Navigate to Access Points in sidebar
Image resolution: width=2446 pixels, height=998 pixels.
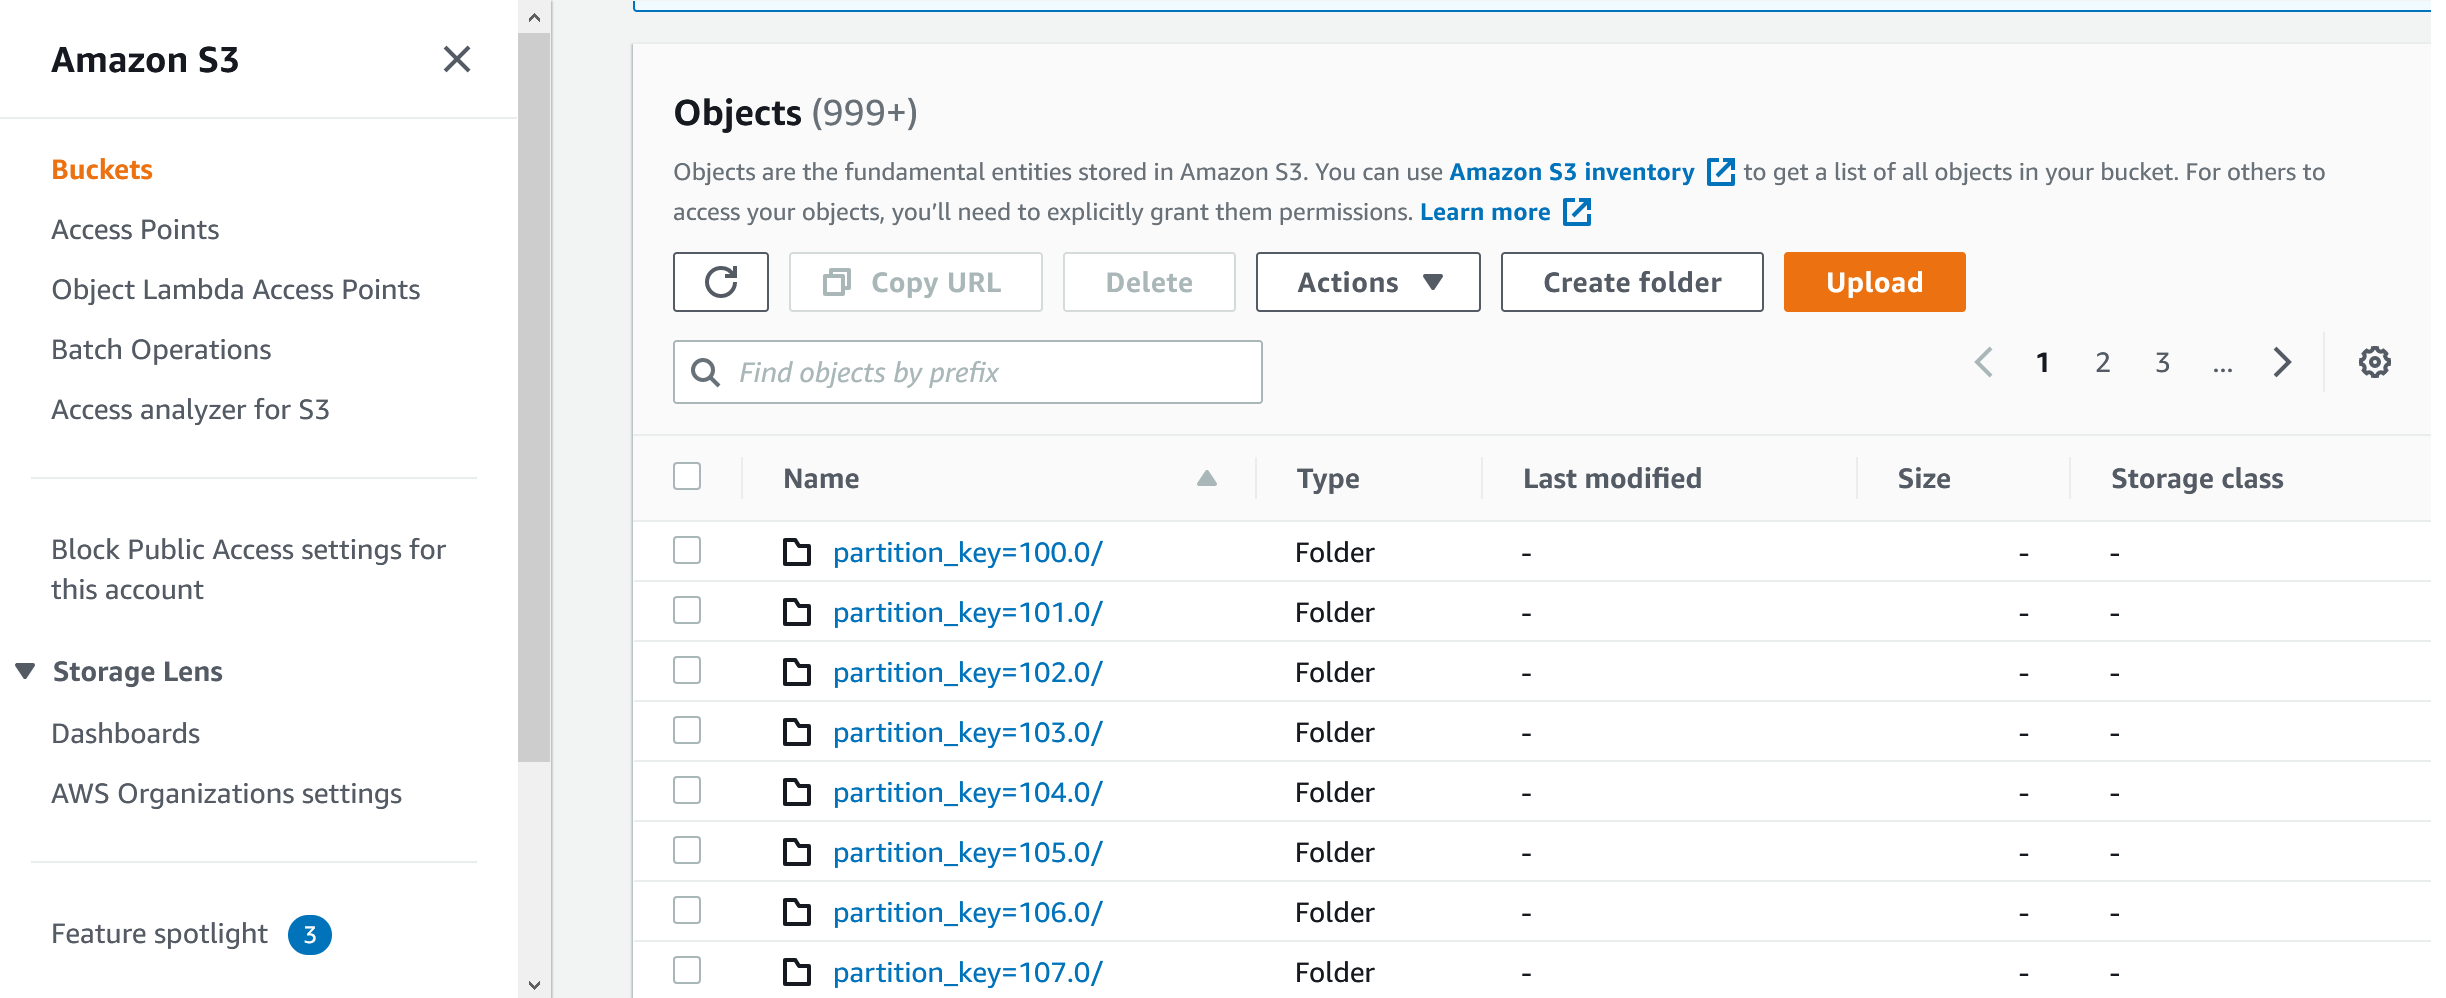135,230
